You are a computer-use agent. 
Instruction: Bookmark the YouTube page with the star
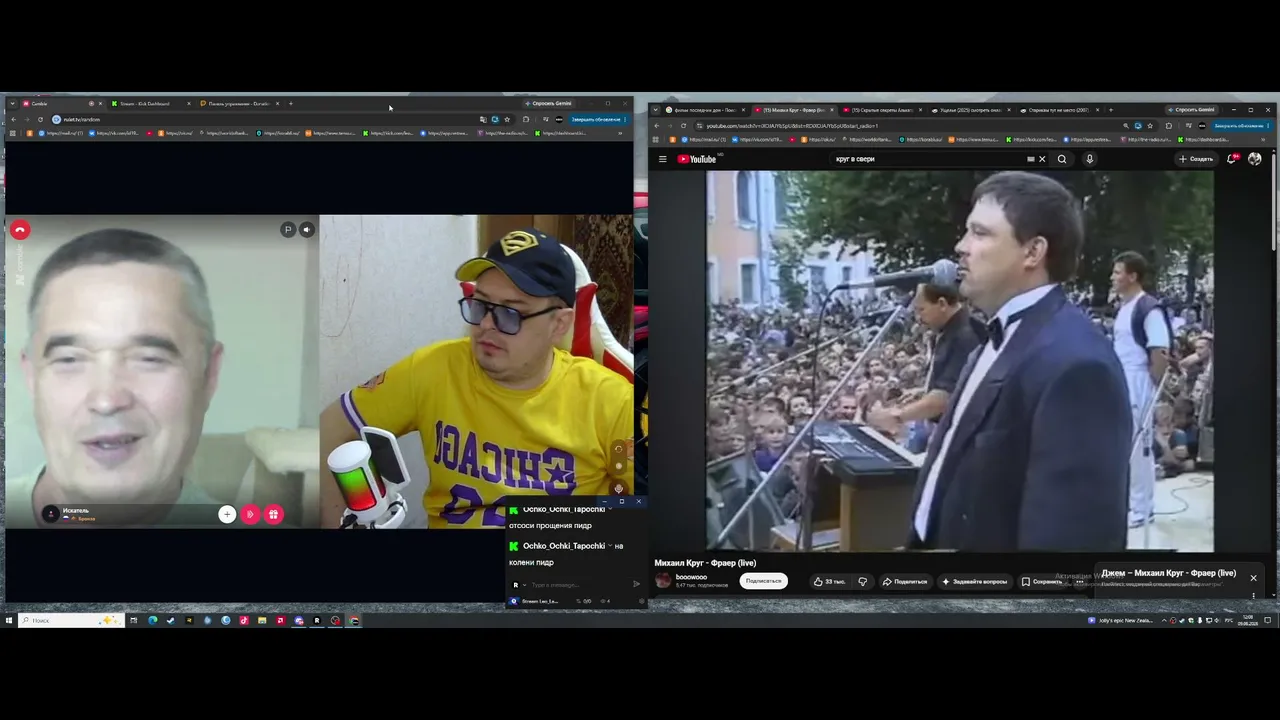tap(1150, 126)
